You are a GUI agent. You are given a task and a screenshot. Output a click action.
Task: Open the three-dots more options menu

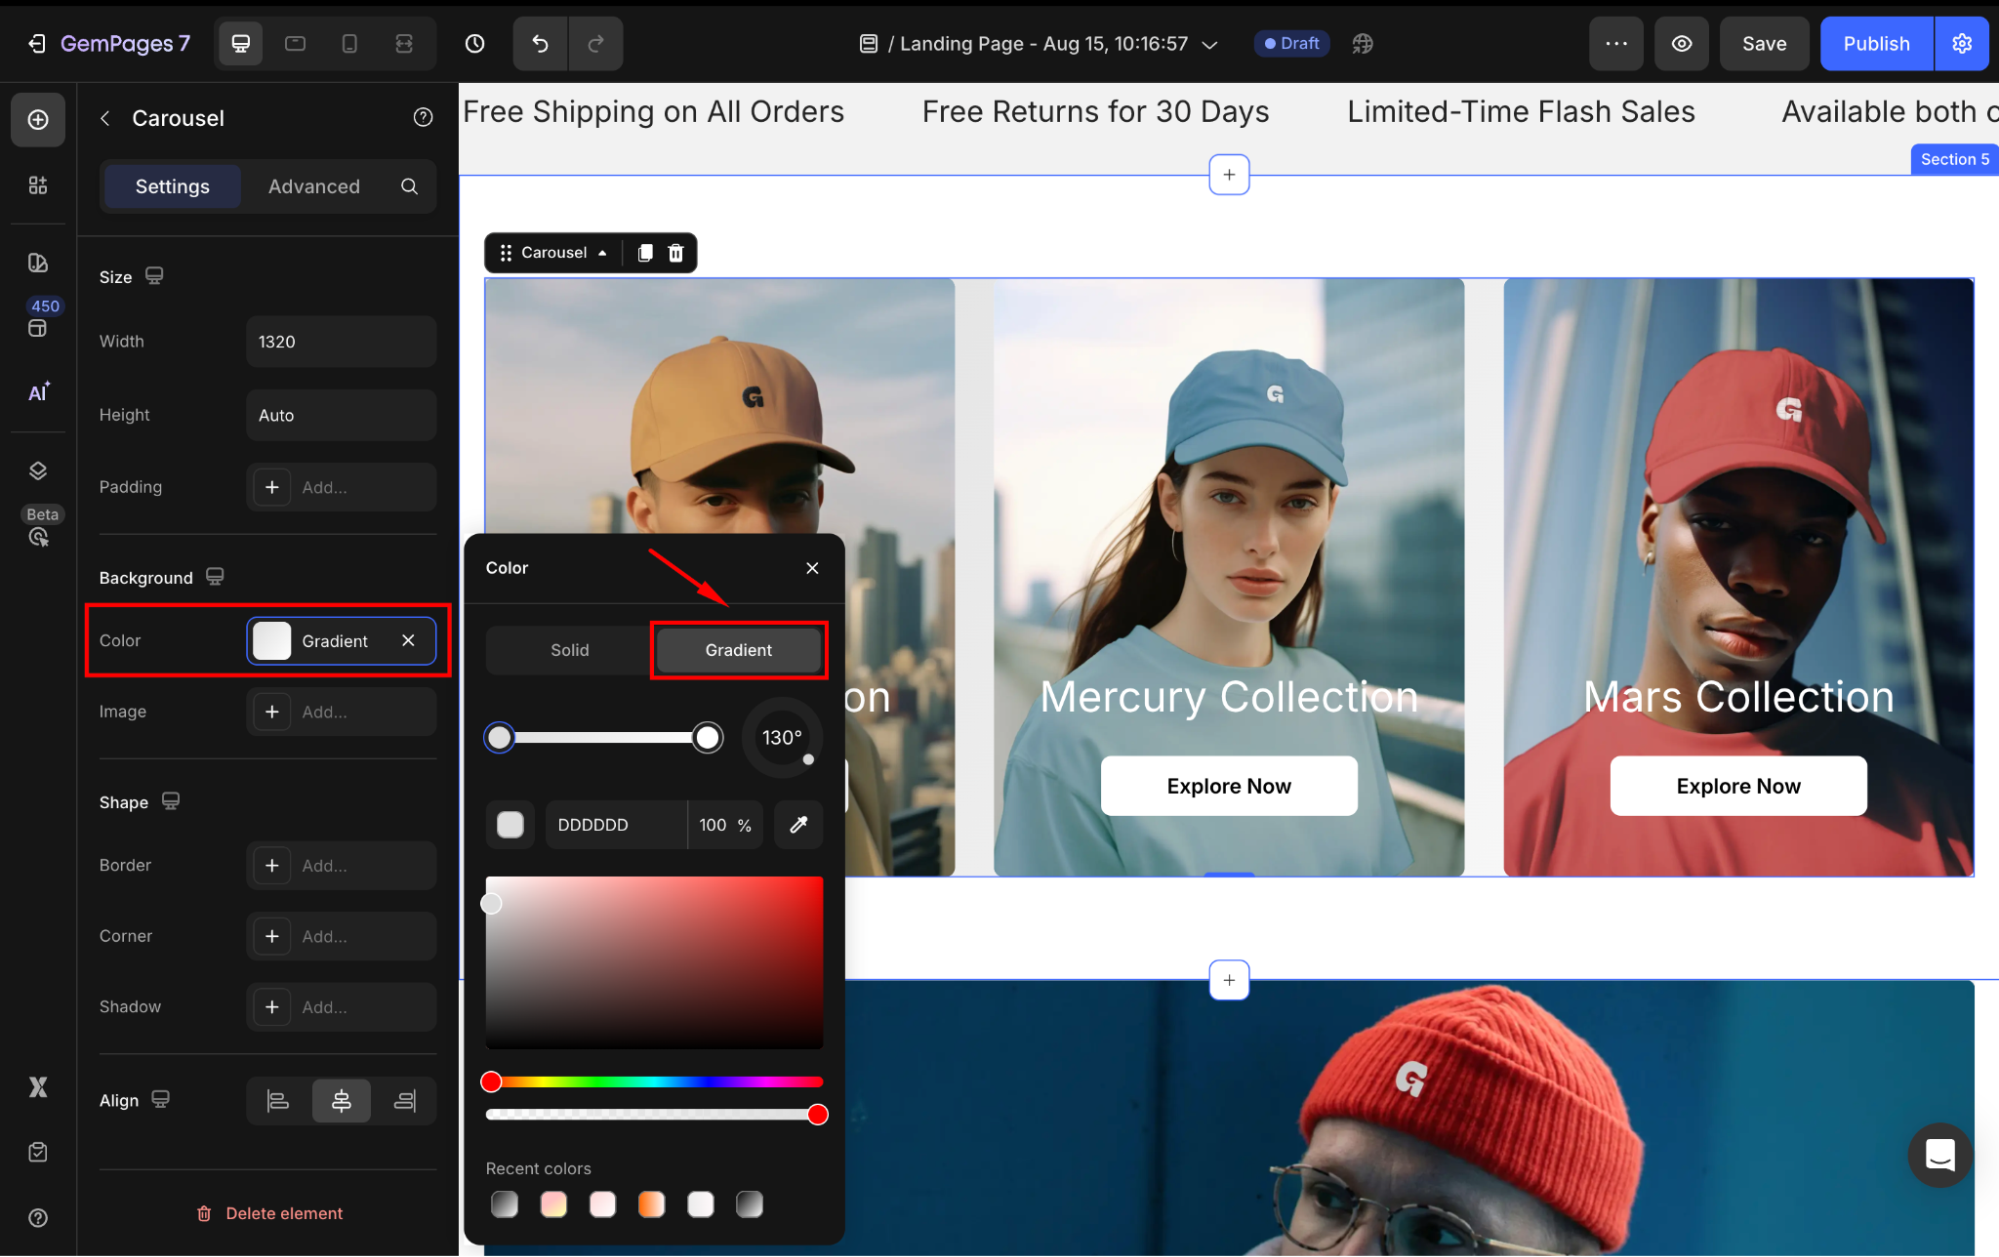pos(1616,43)
